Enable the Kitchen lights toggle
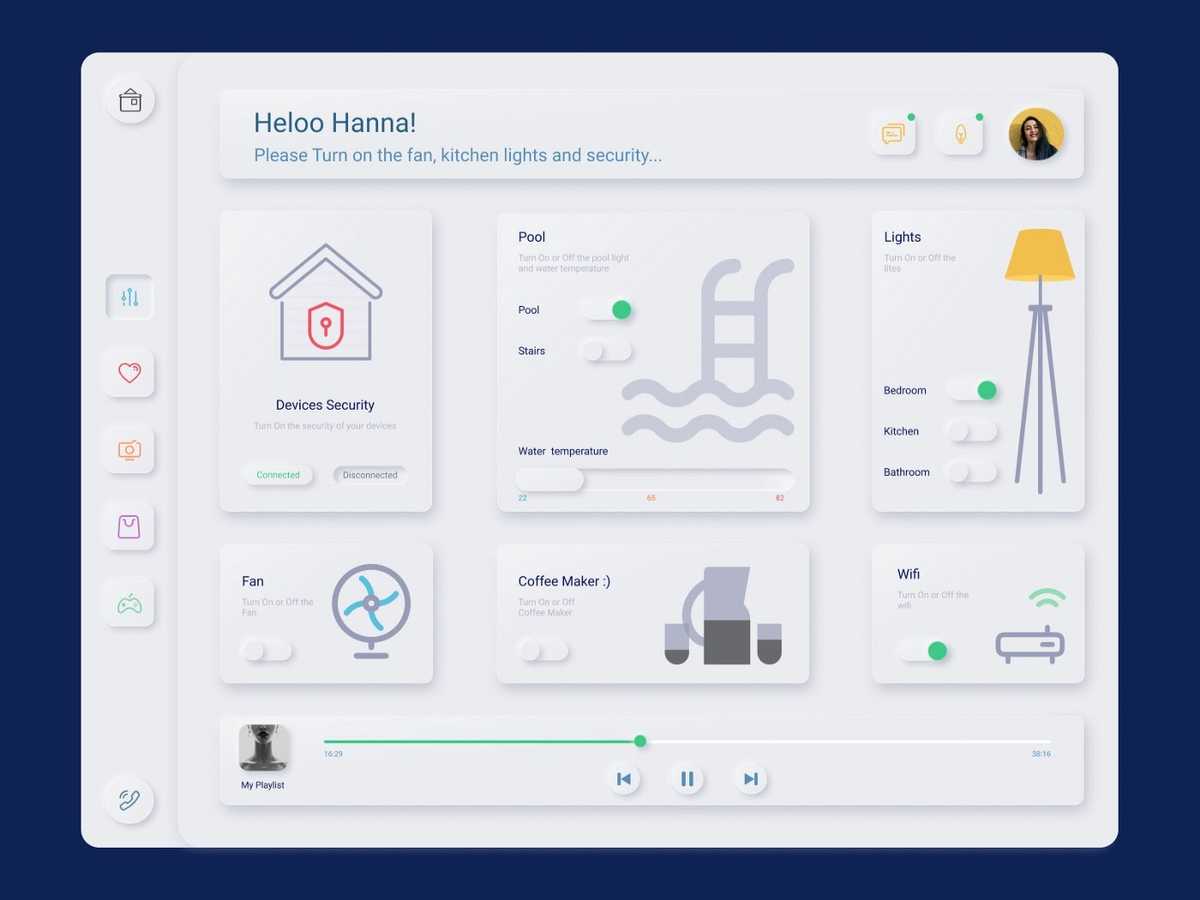Screen dimensions: 1200x900 click(x=972, y=431)
